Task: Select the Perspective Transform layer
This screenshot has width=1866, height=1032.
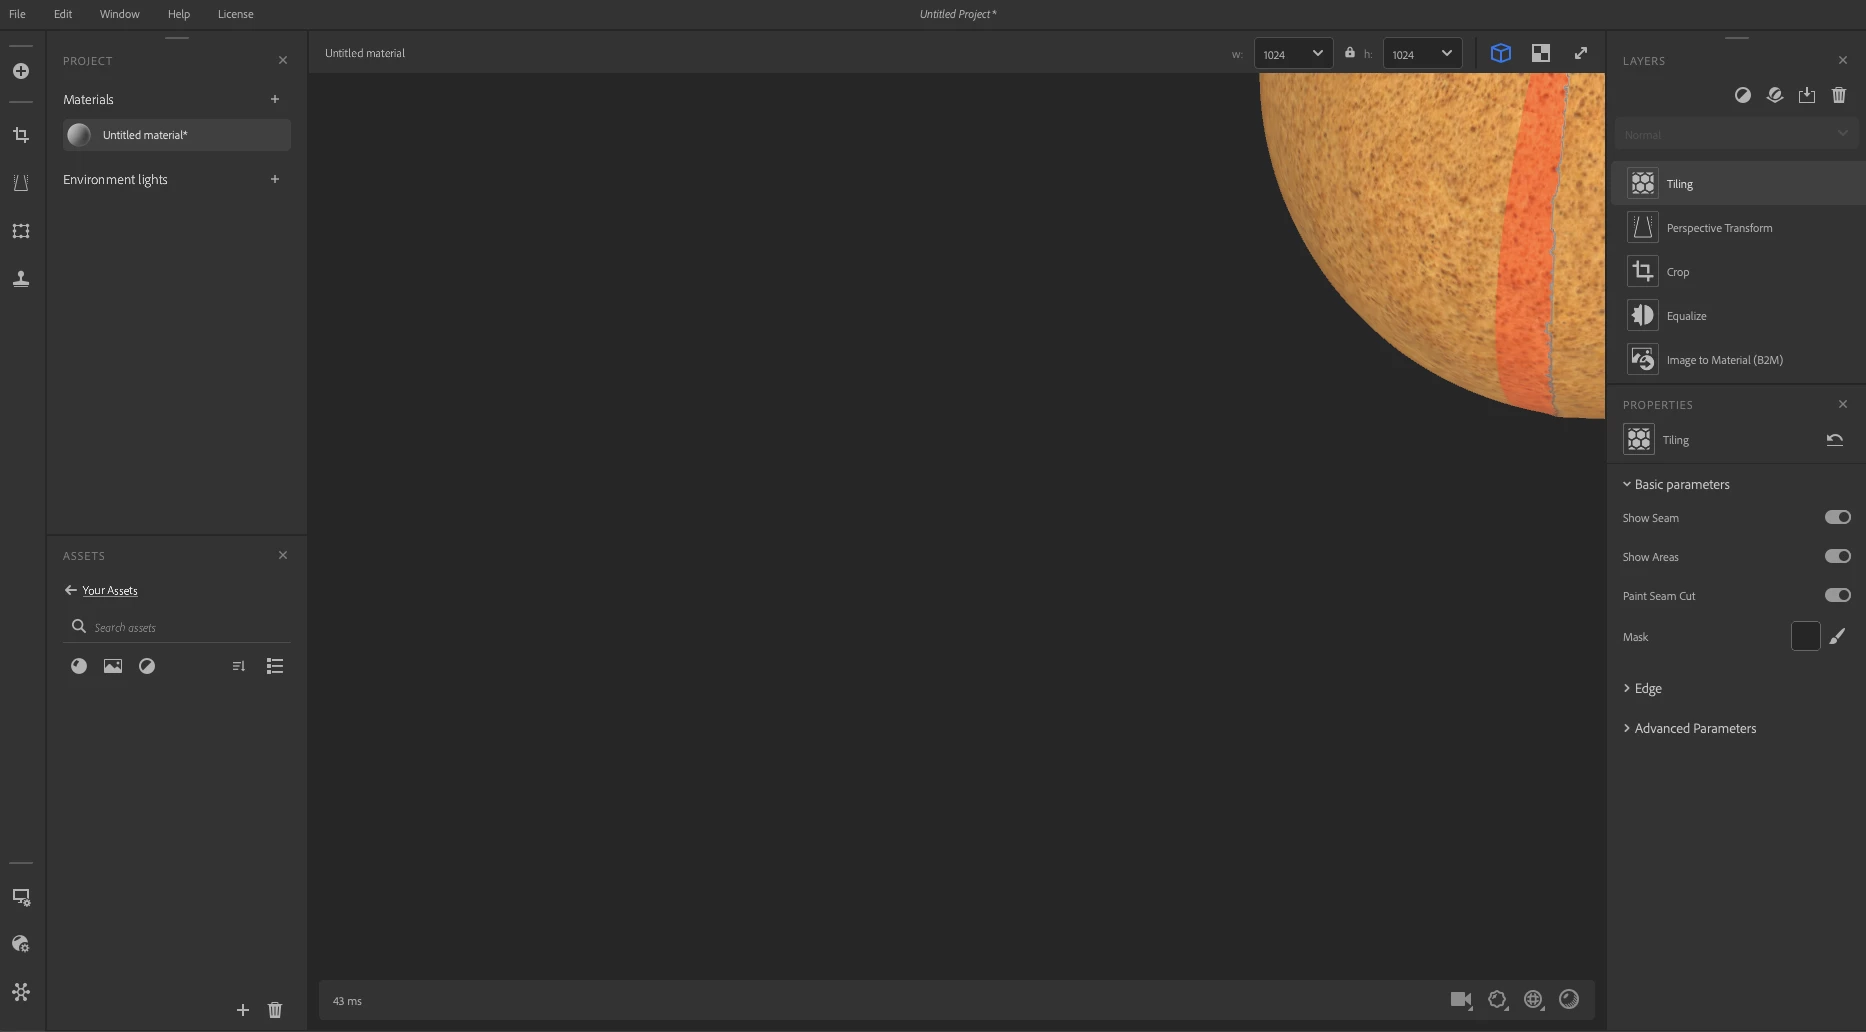Action: [x=1737, y=228]
